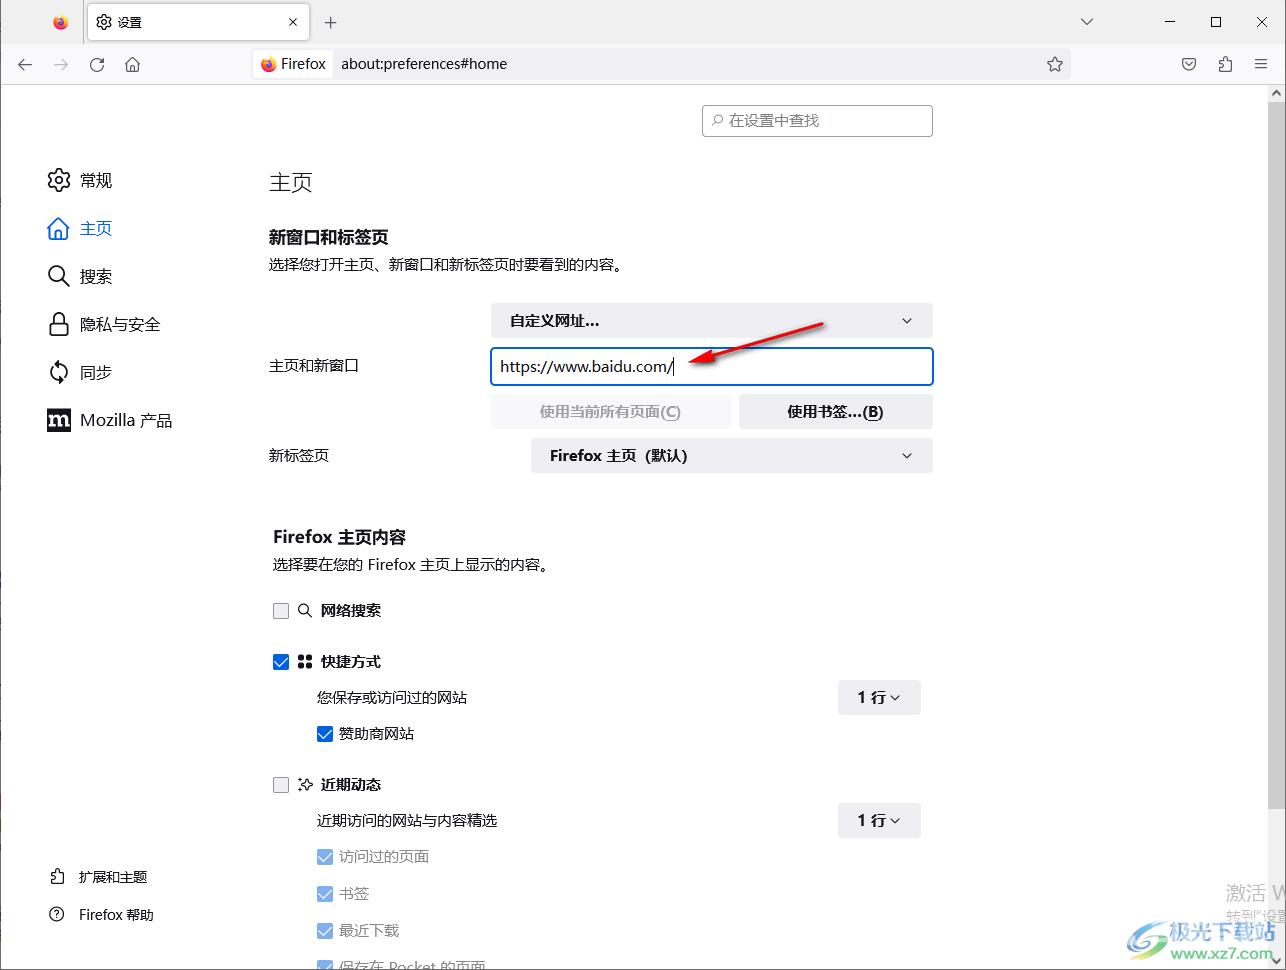Viewport: 1286px width, 970px height.
Task: Reload the current page
Action: (x=97, y=64)
